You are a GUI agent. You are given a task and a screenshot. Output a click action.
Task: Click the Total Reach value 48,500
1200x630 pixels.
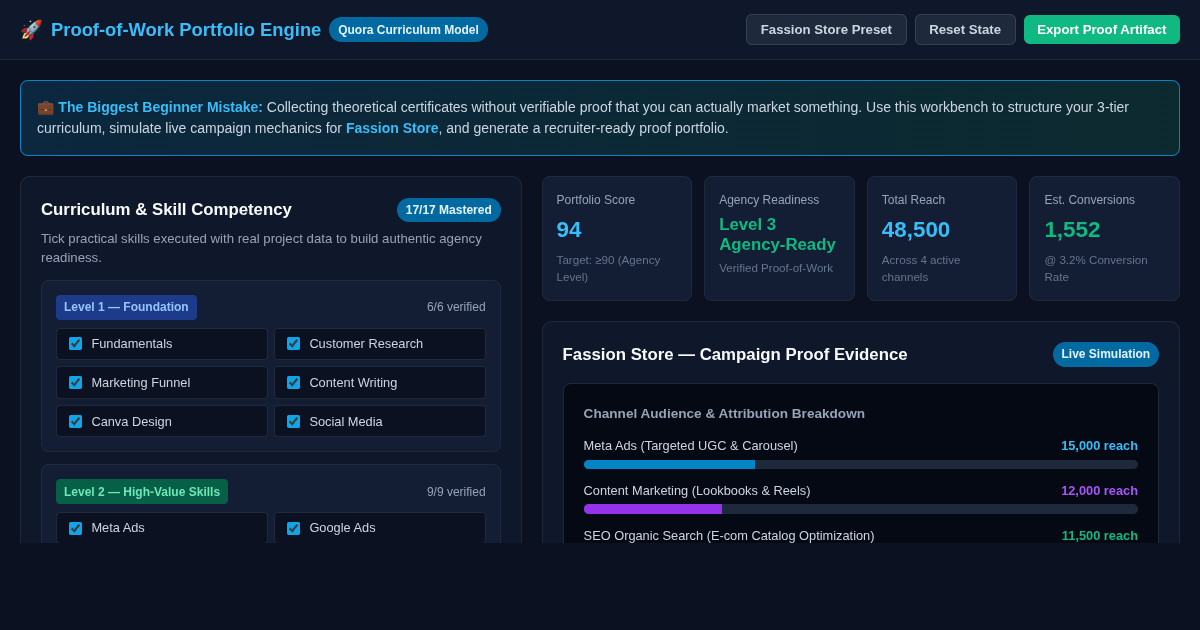pos(916,230)
